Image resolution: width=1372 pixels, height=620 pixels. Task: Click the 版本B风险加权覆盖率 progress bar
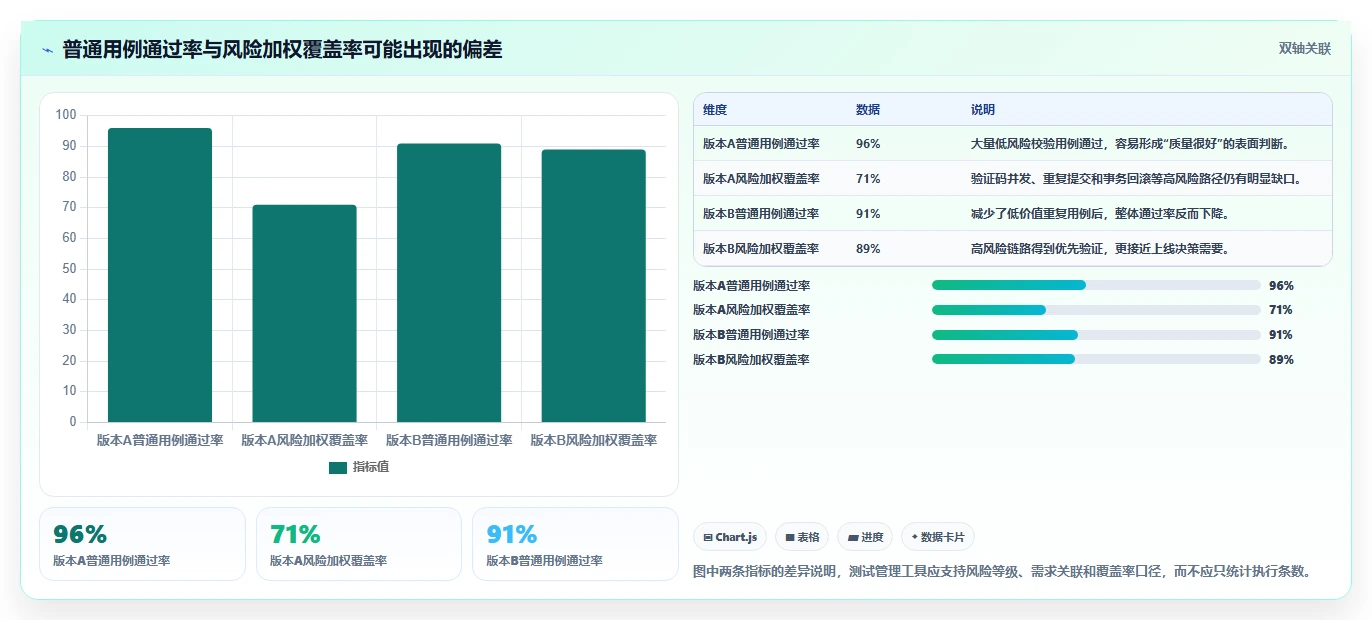[x=1096, y=359]
